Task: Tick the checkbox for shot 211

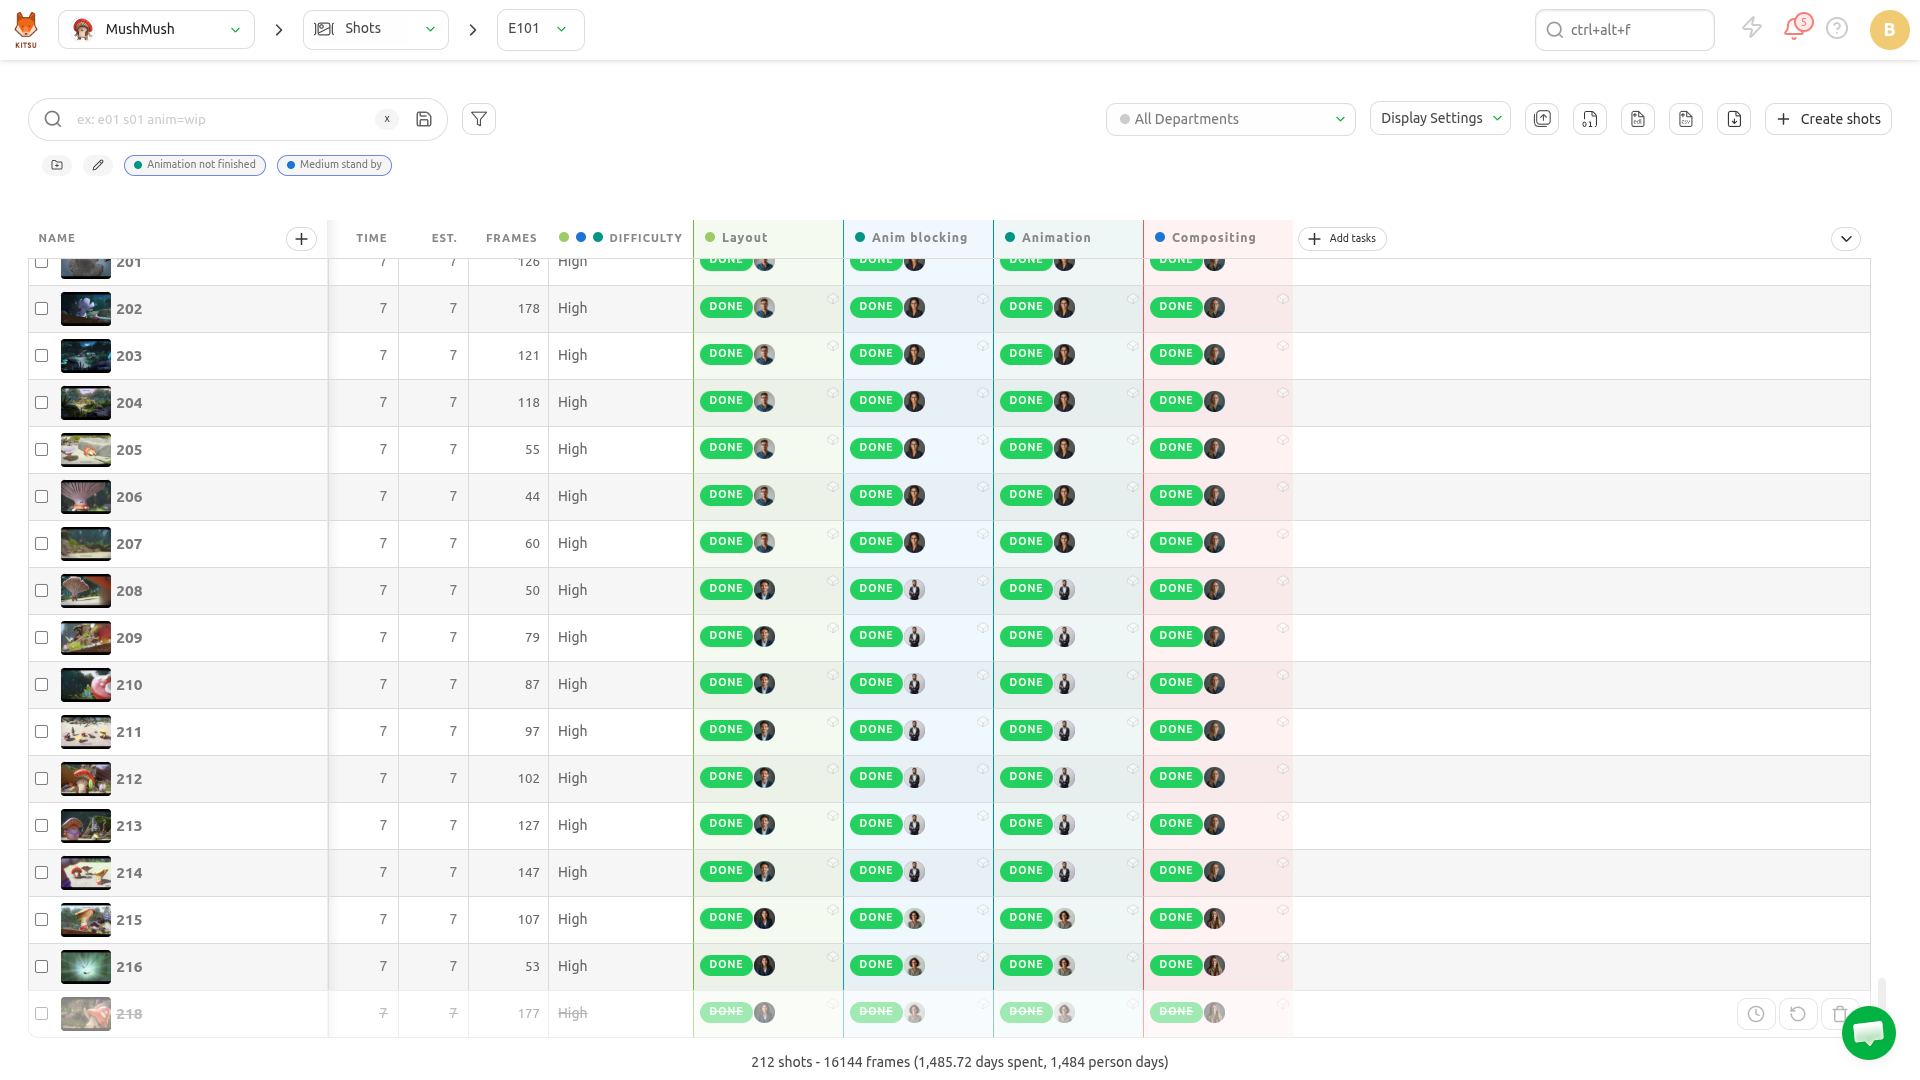Action: pos(42,732)
